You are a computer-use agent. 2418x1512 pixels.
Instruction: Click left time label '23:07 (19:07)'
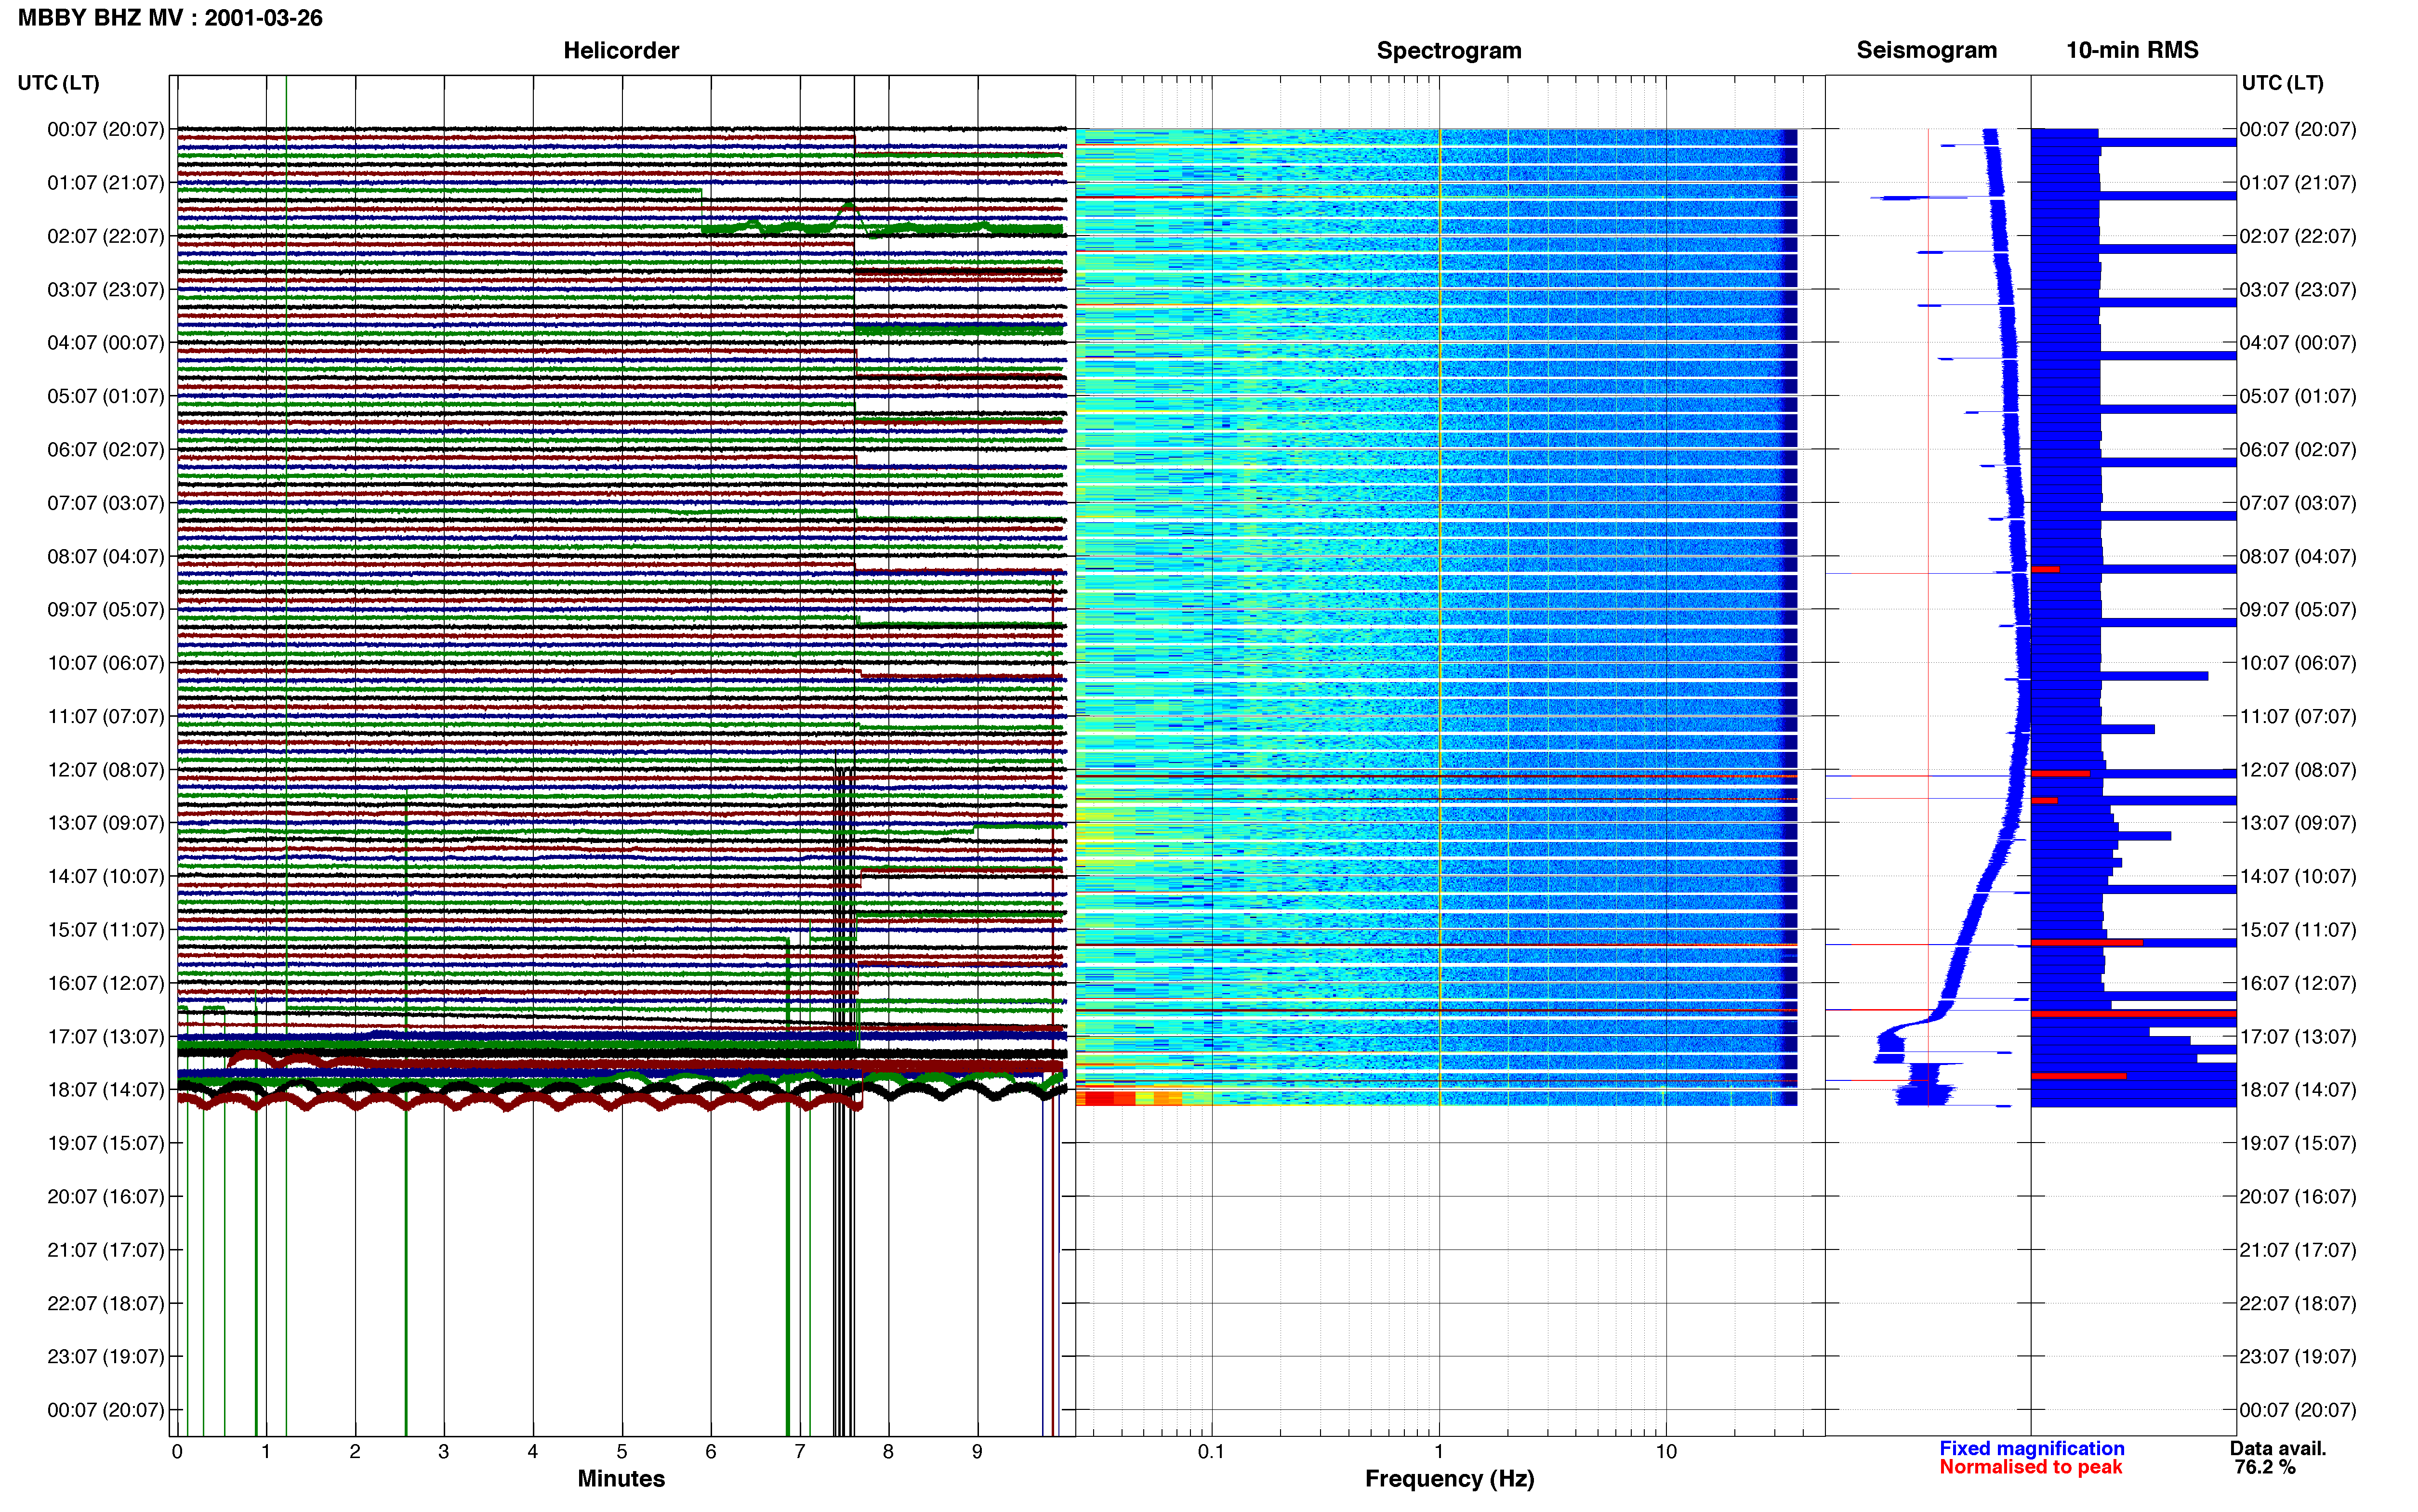click(105, 1356)
